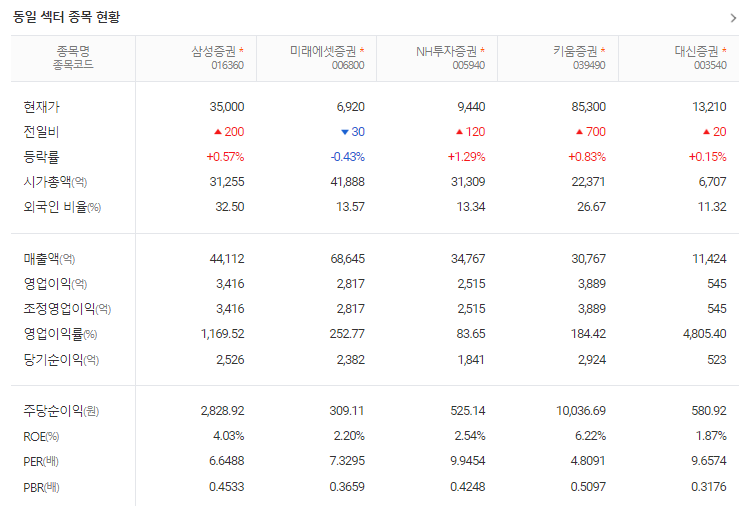Open 삼성증권 stock link
Screen dimensions: 739x506
point(213,51)
